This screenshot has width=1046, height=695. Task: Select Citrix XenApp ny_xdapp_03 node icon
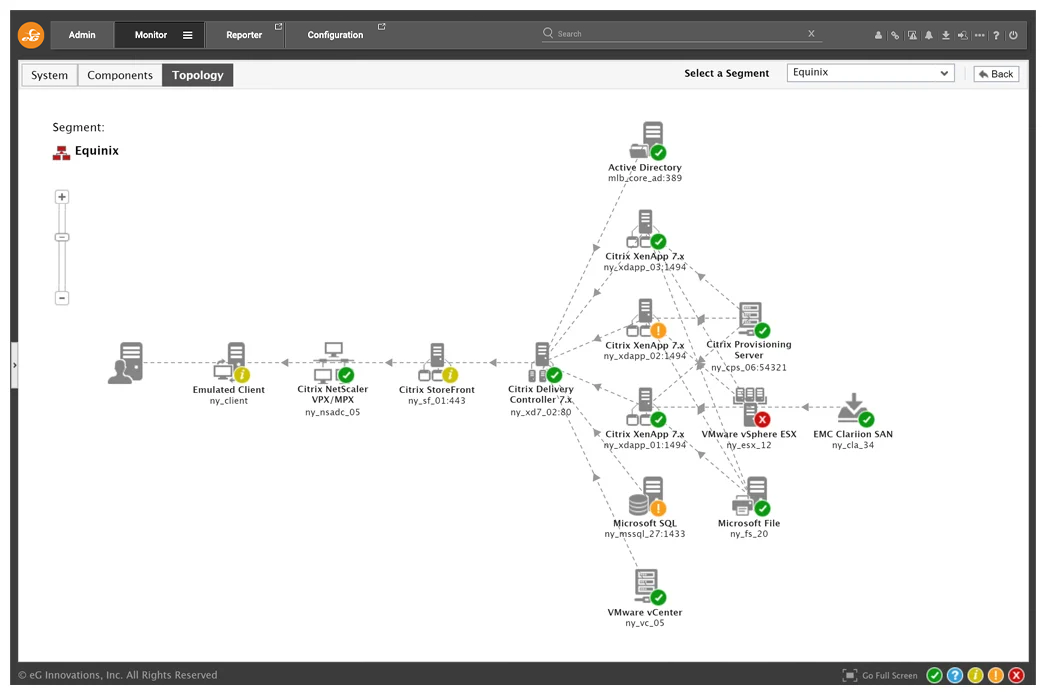point(646,229)
